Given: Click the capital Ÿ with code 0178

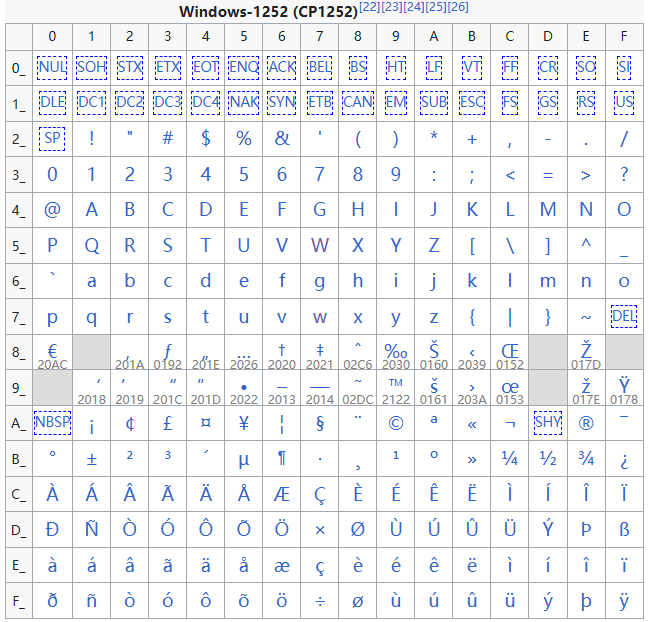Looking at the screenshot, I should coord(624,385).
